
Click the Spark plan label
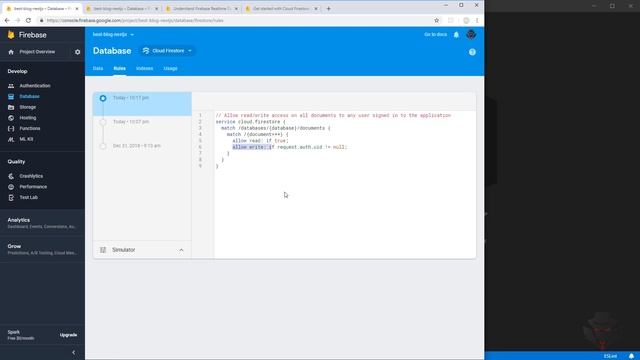13,332
